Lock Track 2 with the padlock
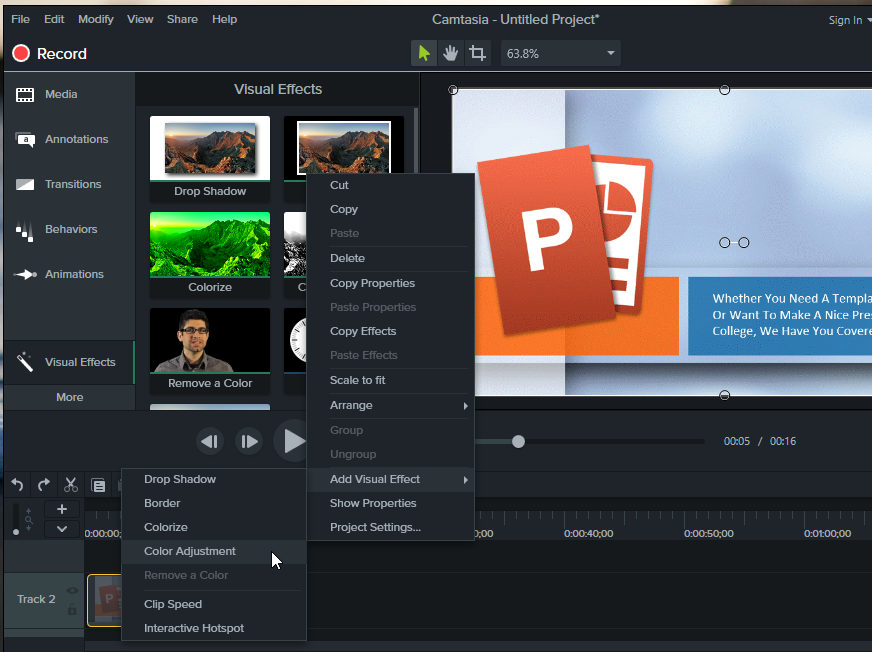This screenshot has height=652, width=872. pyautogui.click(x=72, y=609)
